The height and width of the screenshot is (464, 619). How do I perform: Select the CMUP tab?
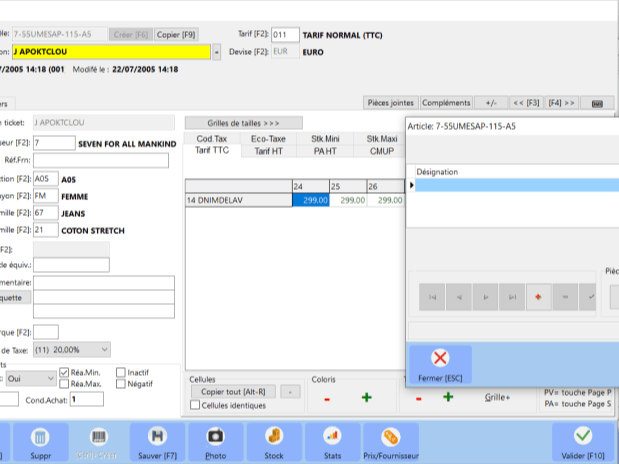pyautogui.click(x=382, y=151)
